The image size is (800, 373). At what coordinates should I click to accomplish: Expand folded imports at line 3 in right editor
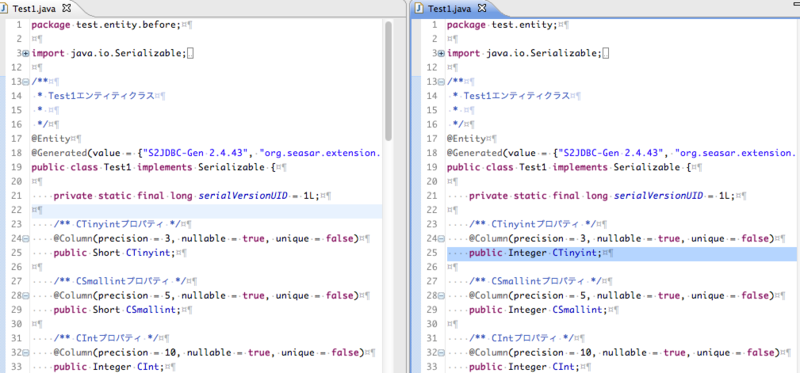[441, 53]
